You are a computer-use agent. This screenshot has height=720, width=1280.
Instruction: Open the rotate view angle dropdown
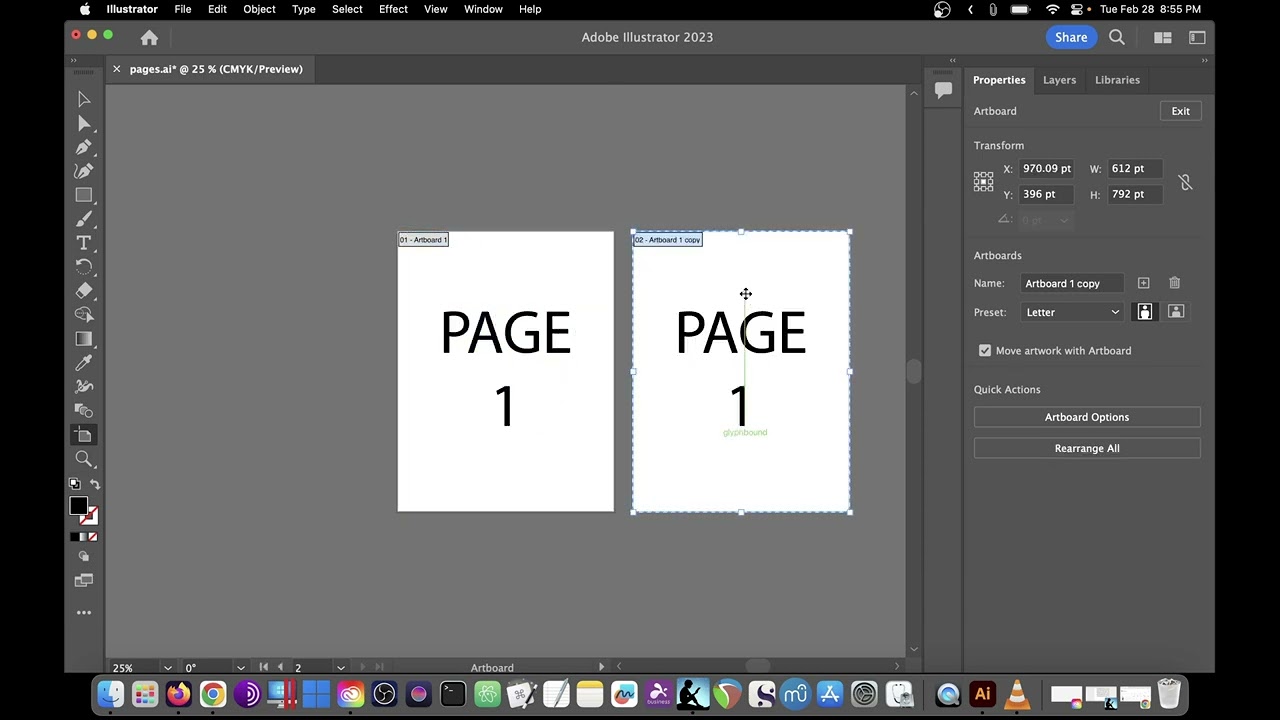coord(240,668)
